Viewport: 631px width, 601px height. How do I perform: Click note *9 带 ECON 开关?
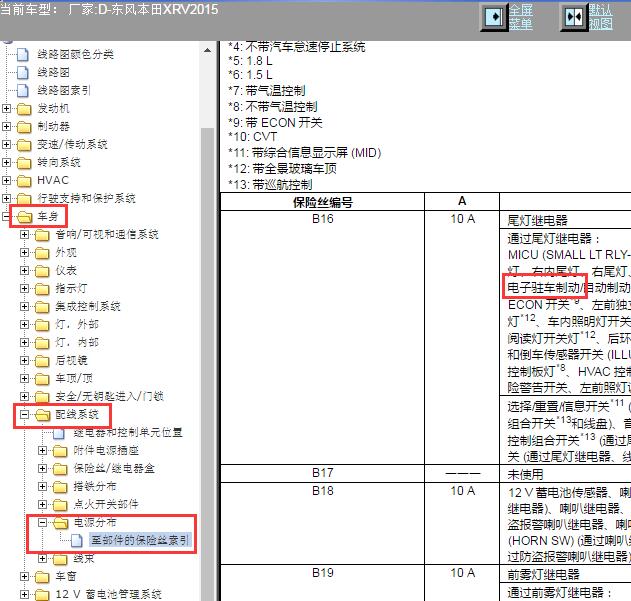275,122
